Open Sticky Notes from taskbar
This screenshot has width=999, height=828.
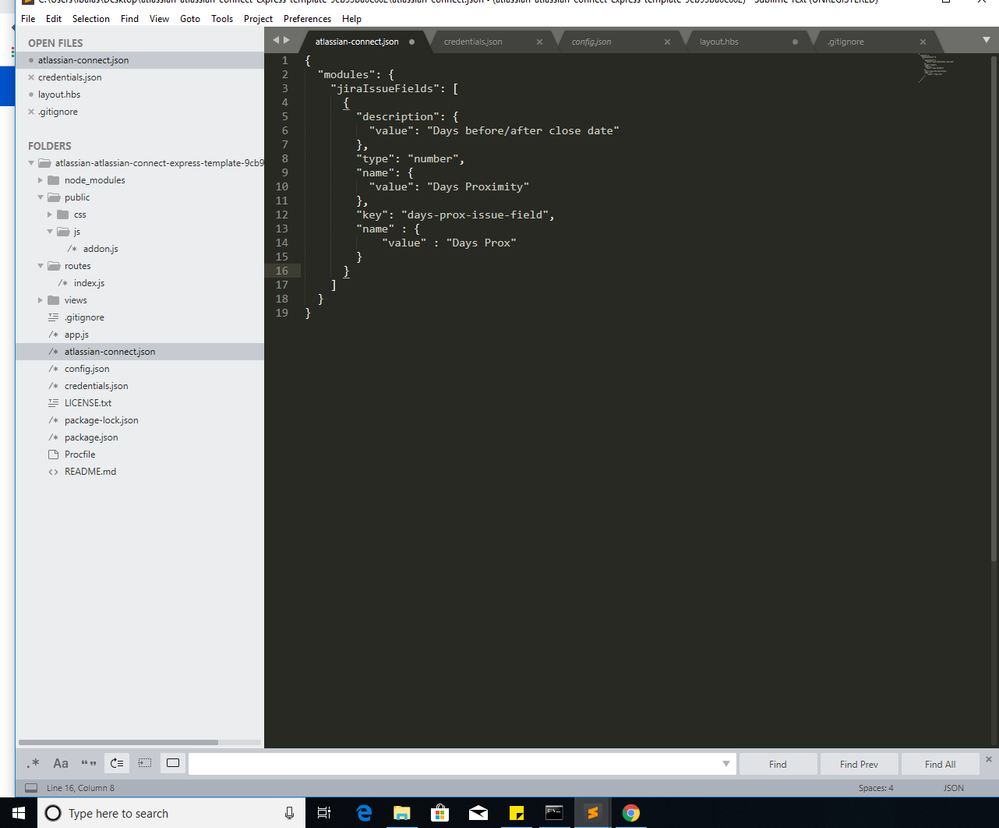tap(517, 813)
